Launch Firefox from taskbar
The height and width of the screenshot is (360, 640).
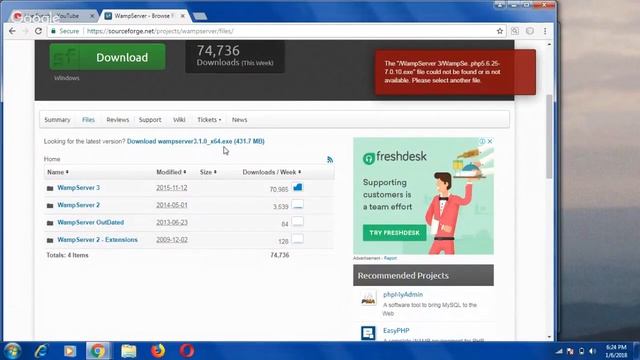(158, 351)
